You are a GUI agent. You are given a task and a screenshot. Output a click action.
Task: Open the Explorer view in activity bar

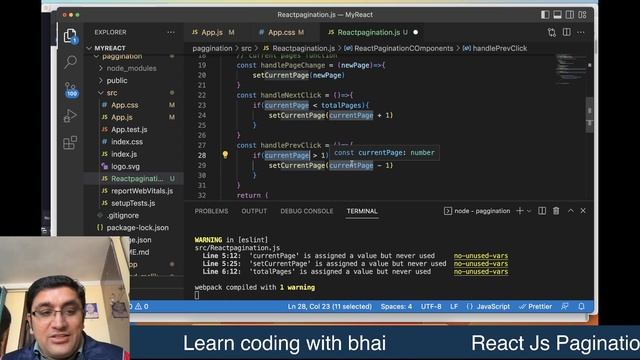70,36
